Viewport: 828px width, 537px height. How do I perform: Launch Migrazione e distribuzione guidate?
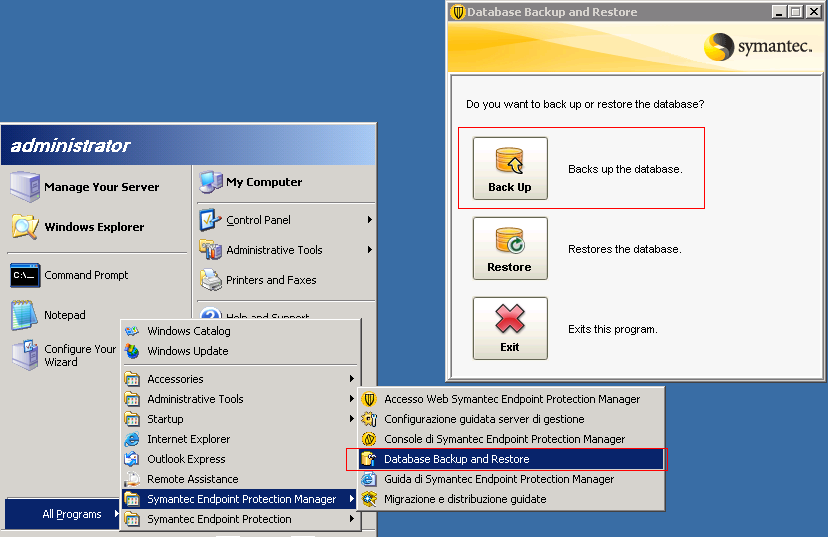[x=511, y=499]
